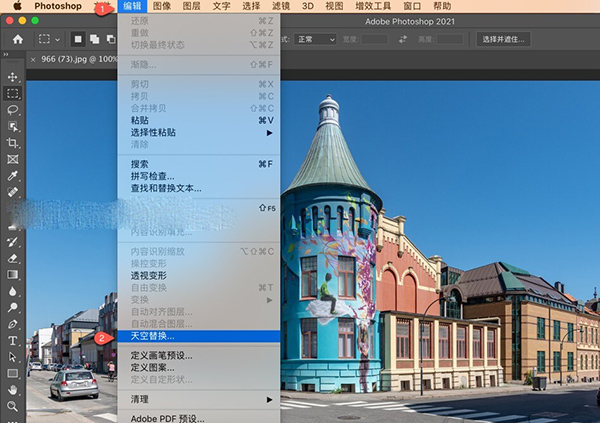
Task: Close the 966 (73).jpg document tab
Action: pyautogui.click(x=35, y=59)
